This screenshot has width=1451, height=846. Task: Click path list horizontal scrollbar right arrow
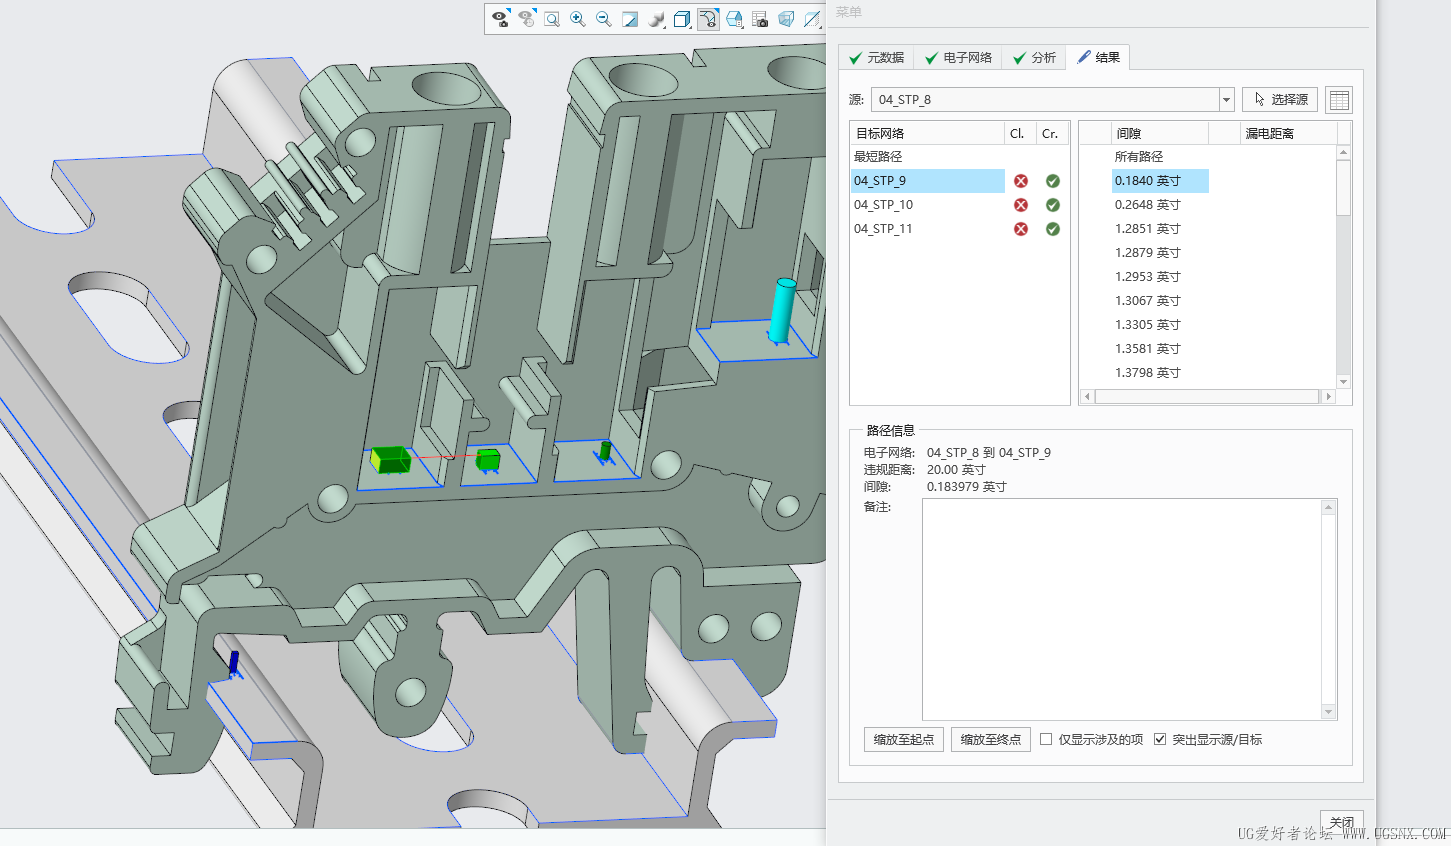1328,397
